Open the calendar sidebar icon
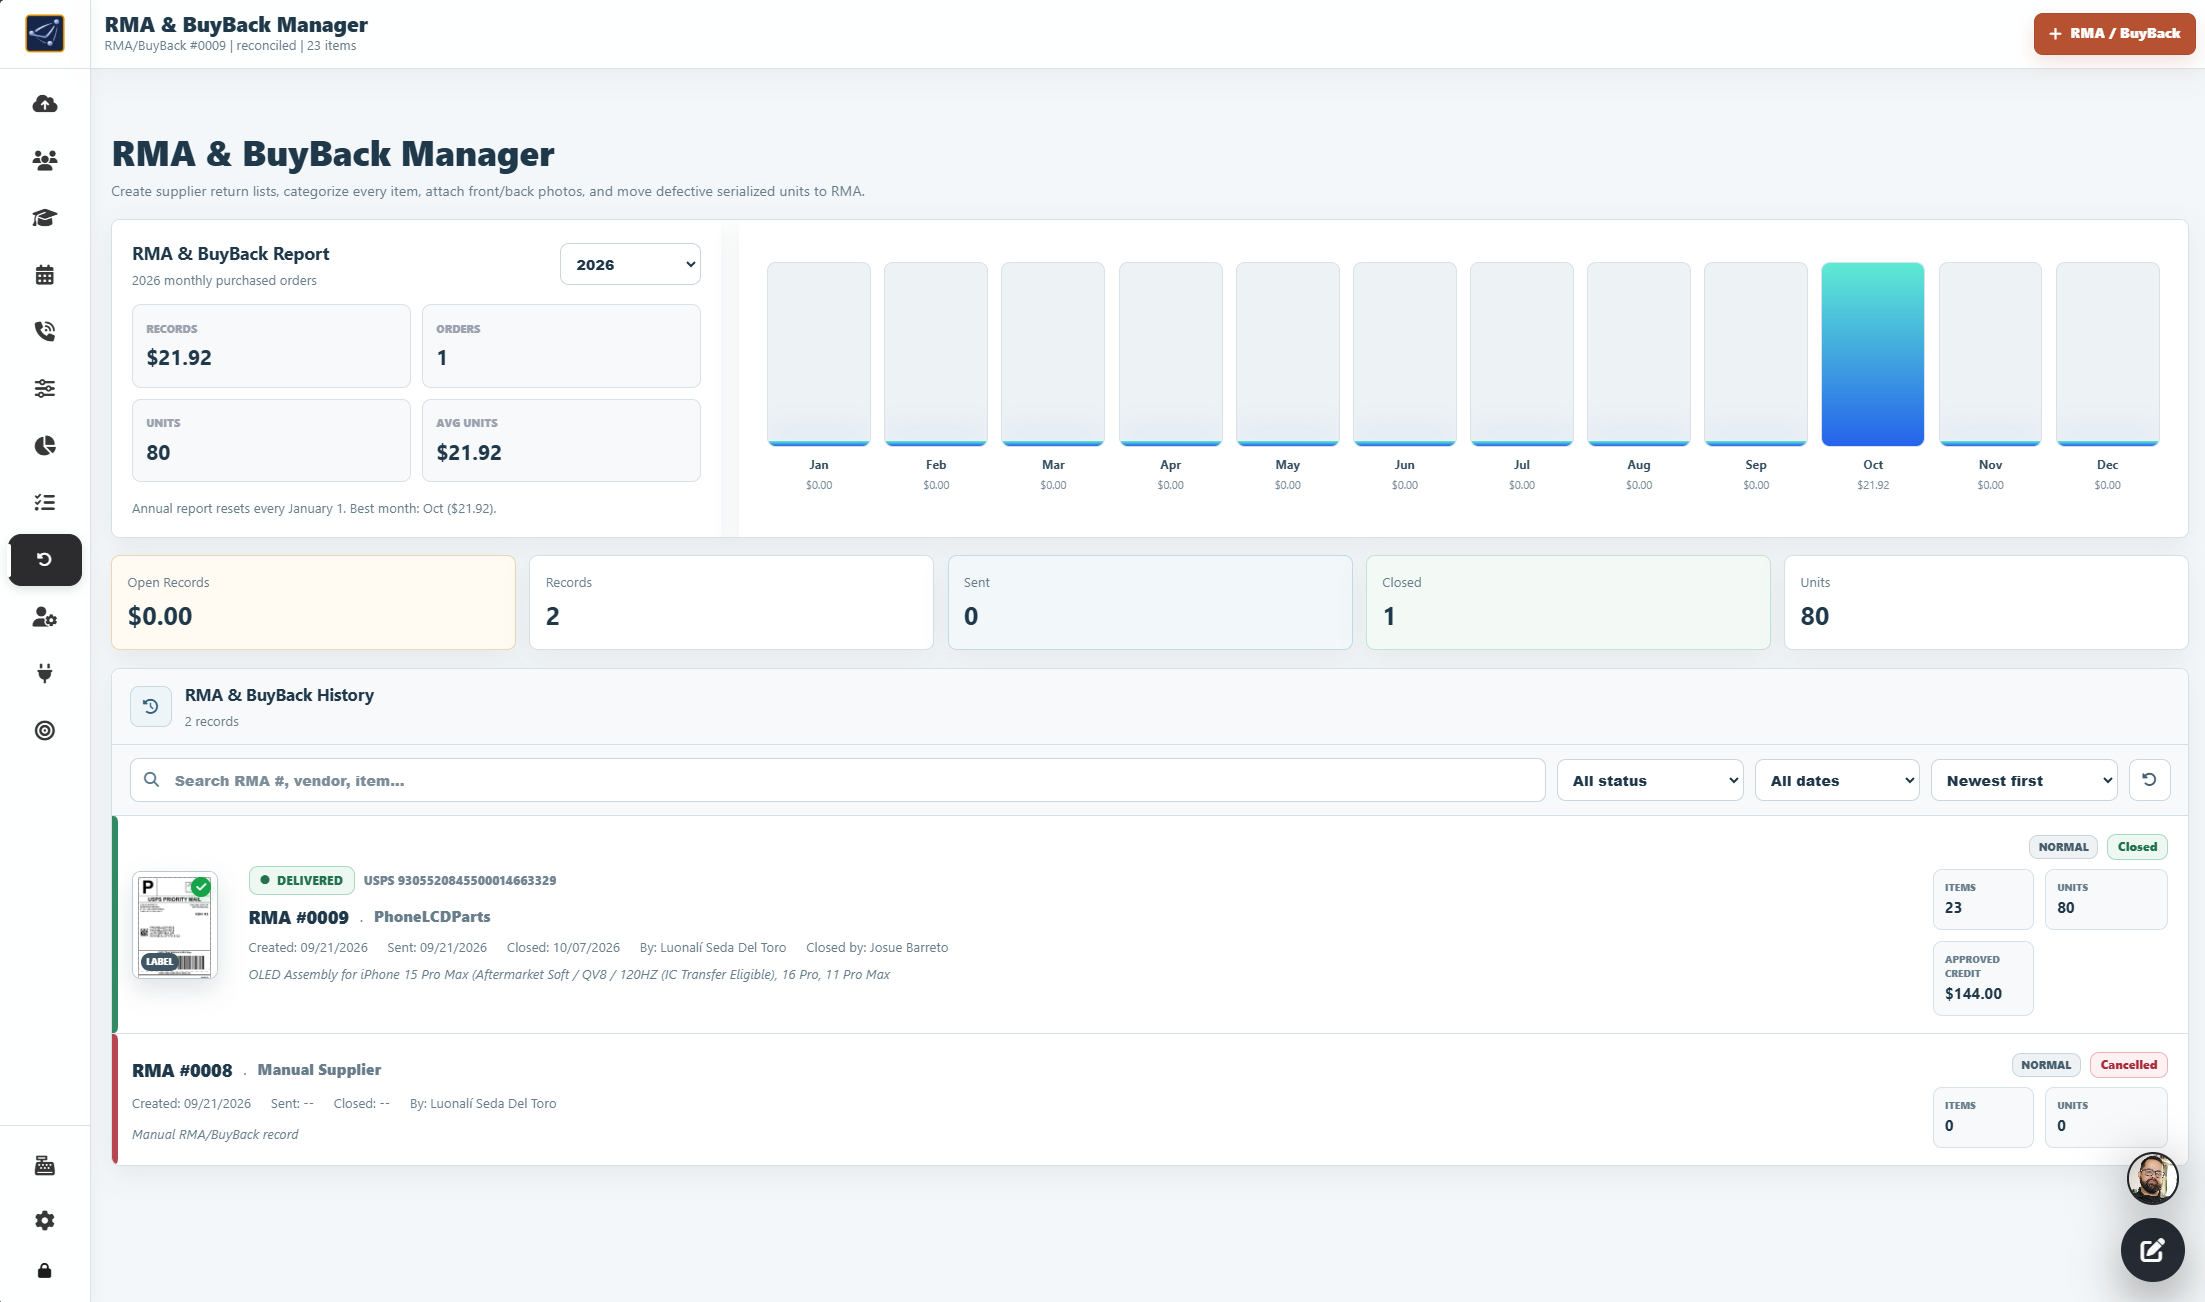The width and height of the screenshot is (2205, 1302). click(45, 275)
